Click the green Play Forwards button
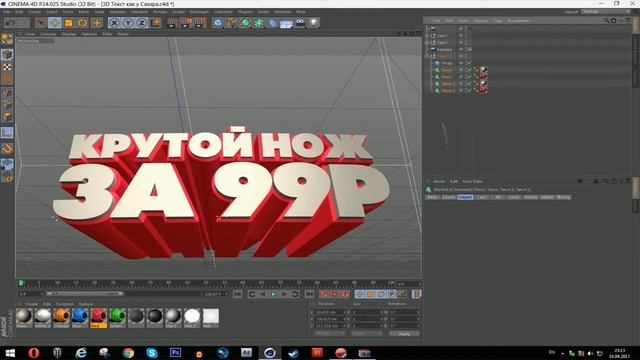The image size is (640, 360). pyautogui.click(x=273, y=294)
